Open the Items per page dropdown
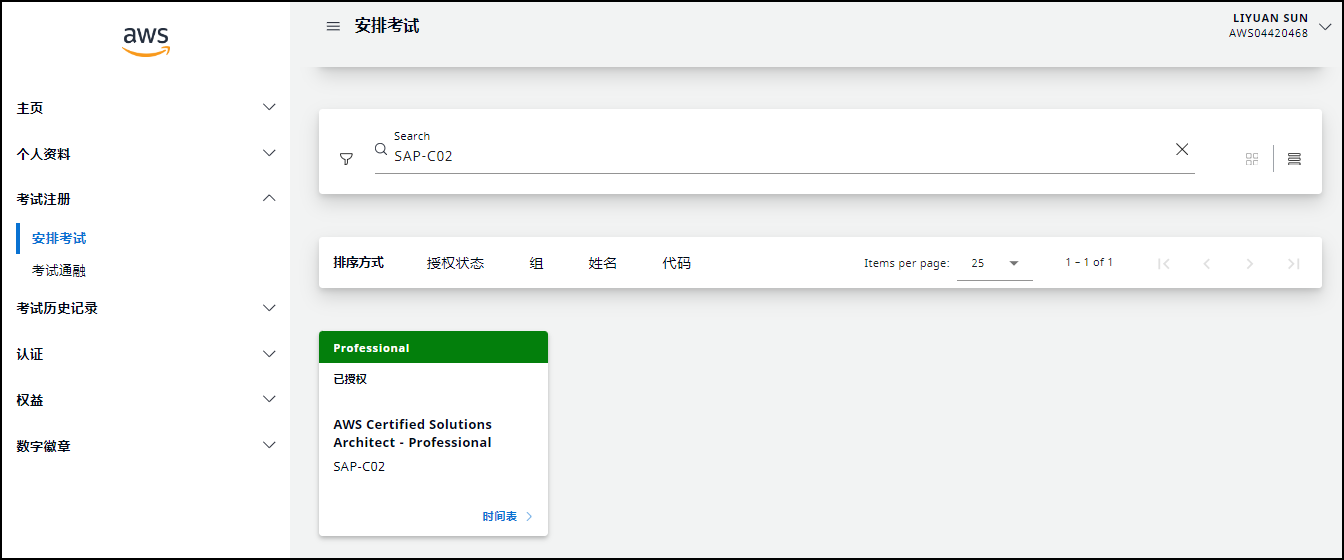Viewport: 1344px width, 560px height. (995, 263)
